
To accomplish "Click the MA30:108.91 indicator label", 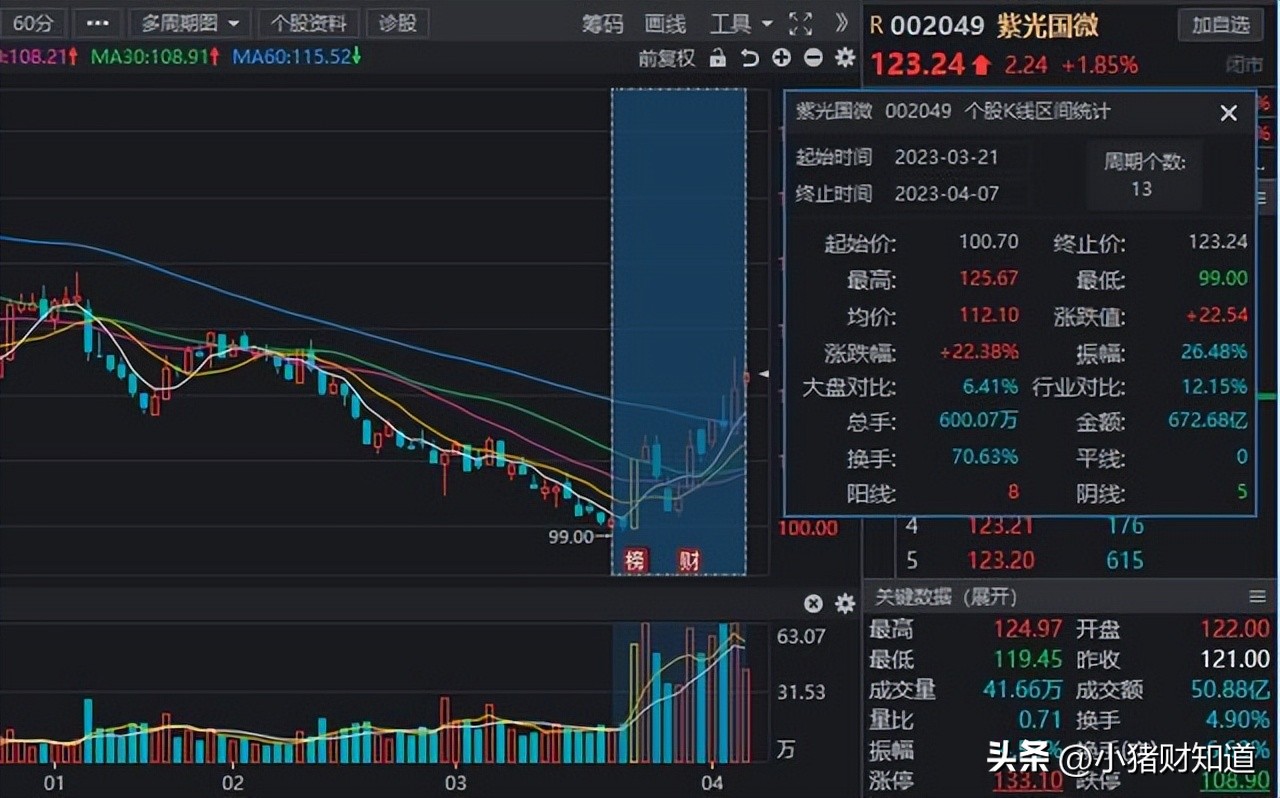I will [155, 57].
